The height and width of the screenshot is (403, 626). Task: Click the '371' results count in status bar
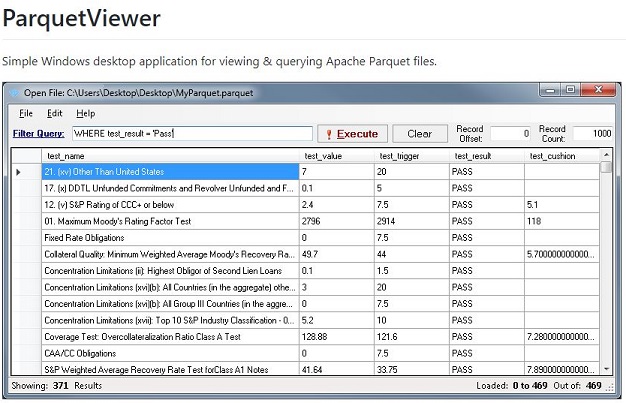(x=61, y=386)
